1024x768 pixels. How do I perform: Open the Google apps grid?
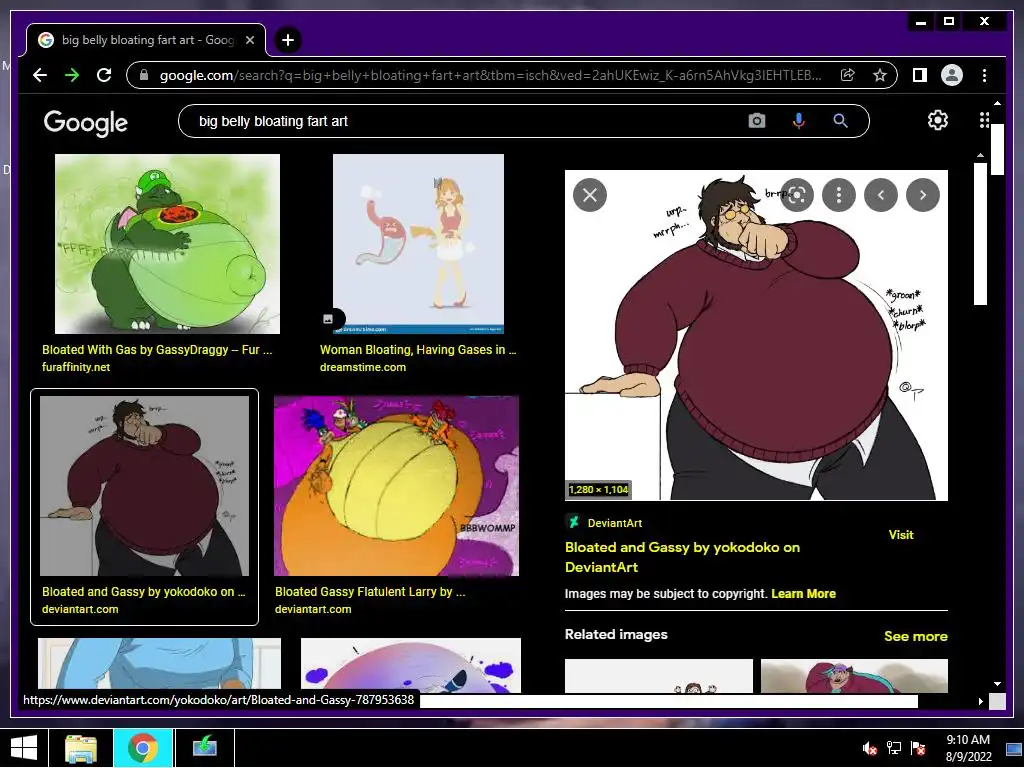(984, 120)
